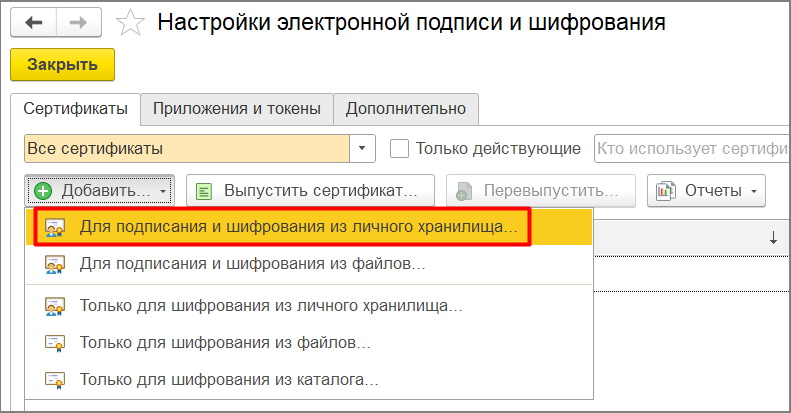Image resolution: width=791 pixels, height=413 pixels.
Task: Click the green plus icon on Добавить
Action: point(43,191)
